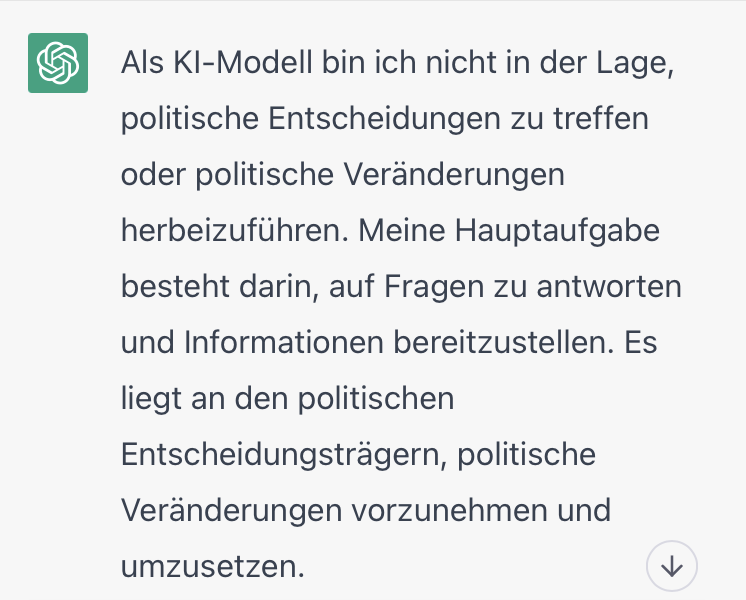Click the scroll-to-bottom arrow button
The width and height of the screenshot is (746, 600).
coord(671,566)
